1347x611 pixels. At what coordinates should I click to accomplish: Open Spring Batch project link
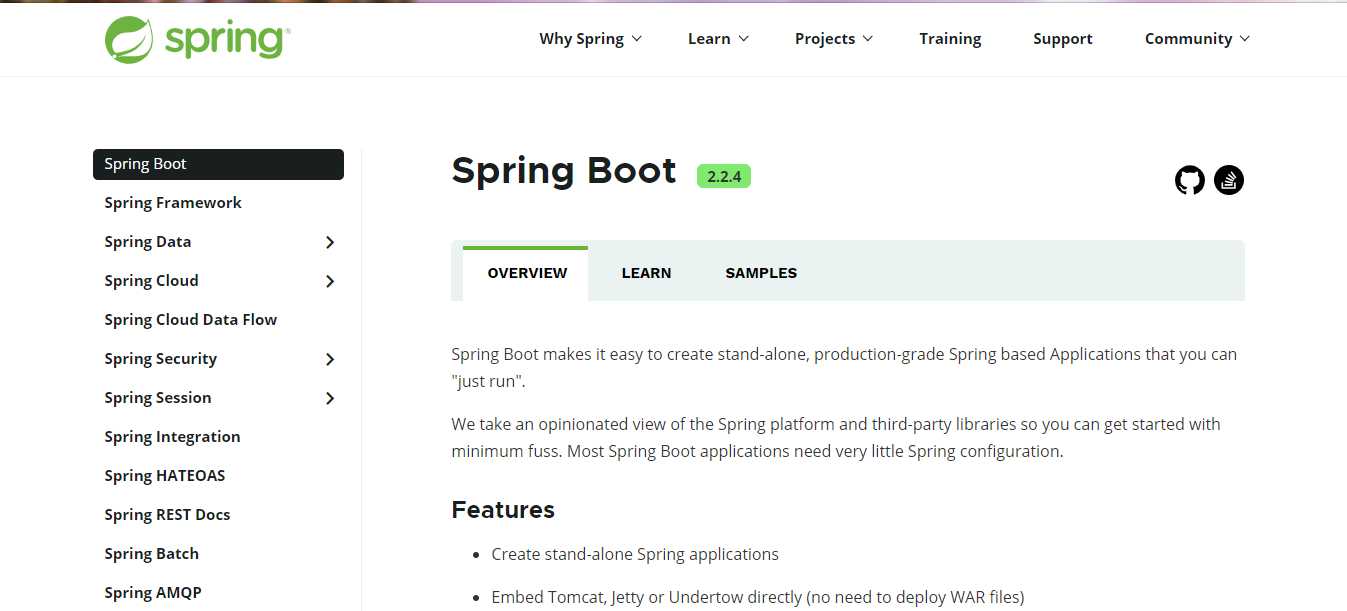[152, 554]
